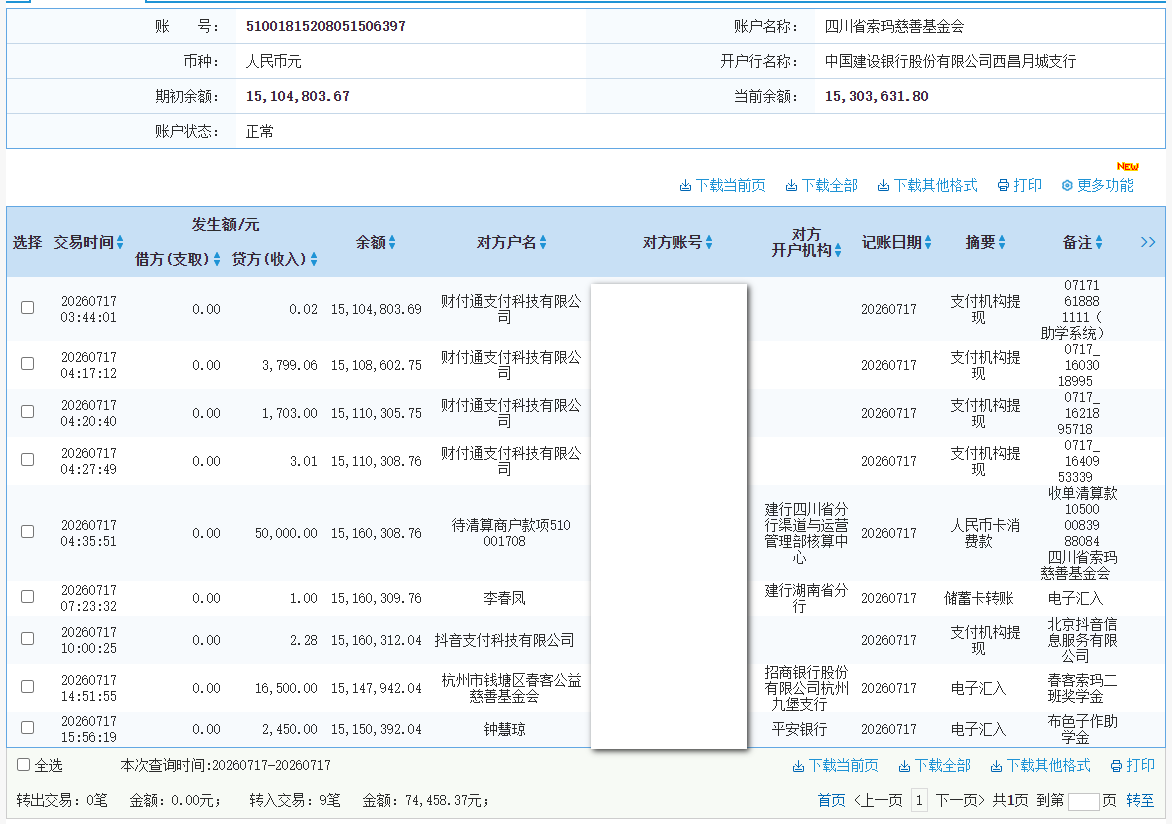Image resolution: width=1172 pixels, height=824 pixels.
Task: Go to 首页 first page
Action: point(831,801)
